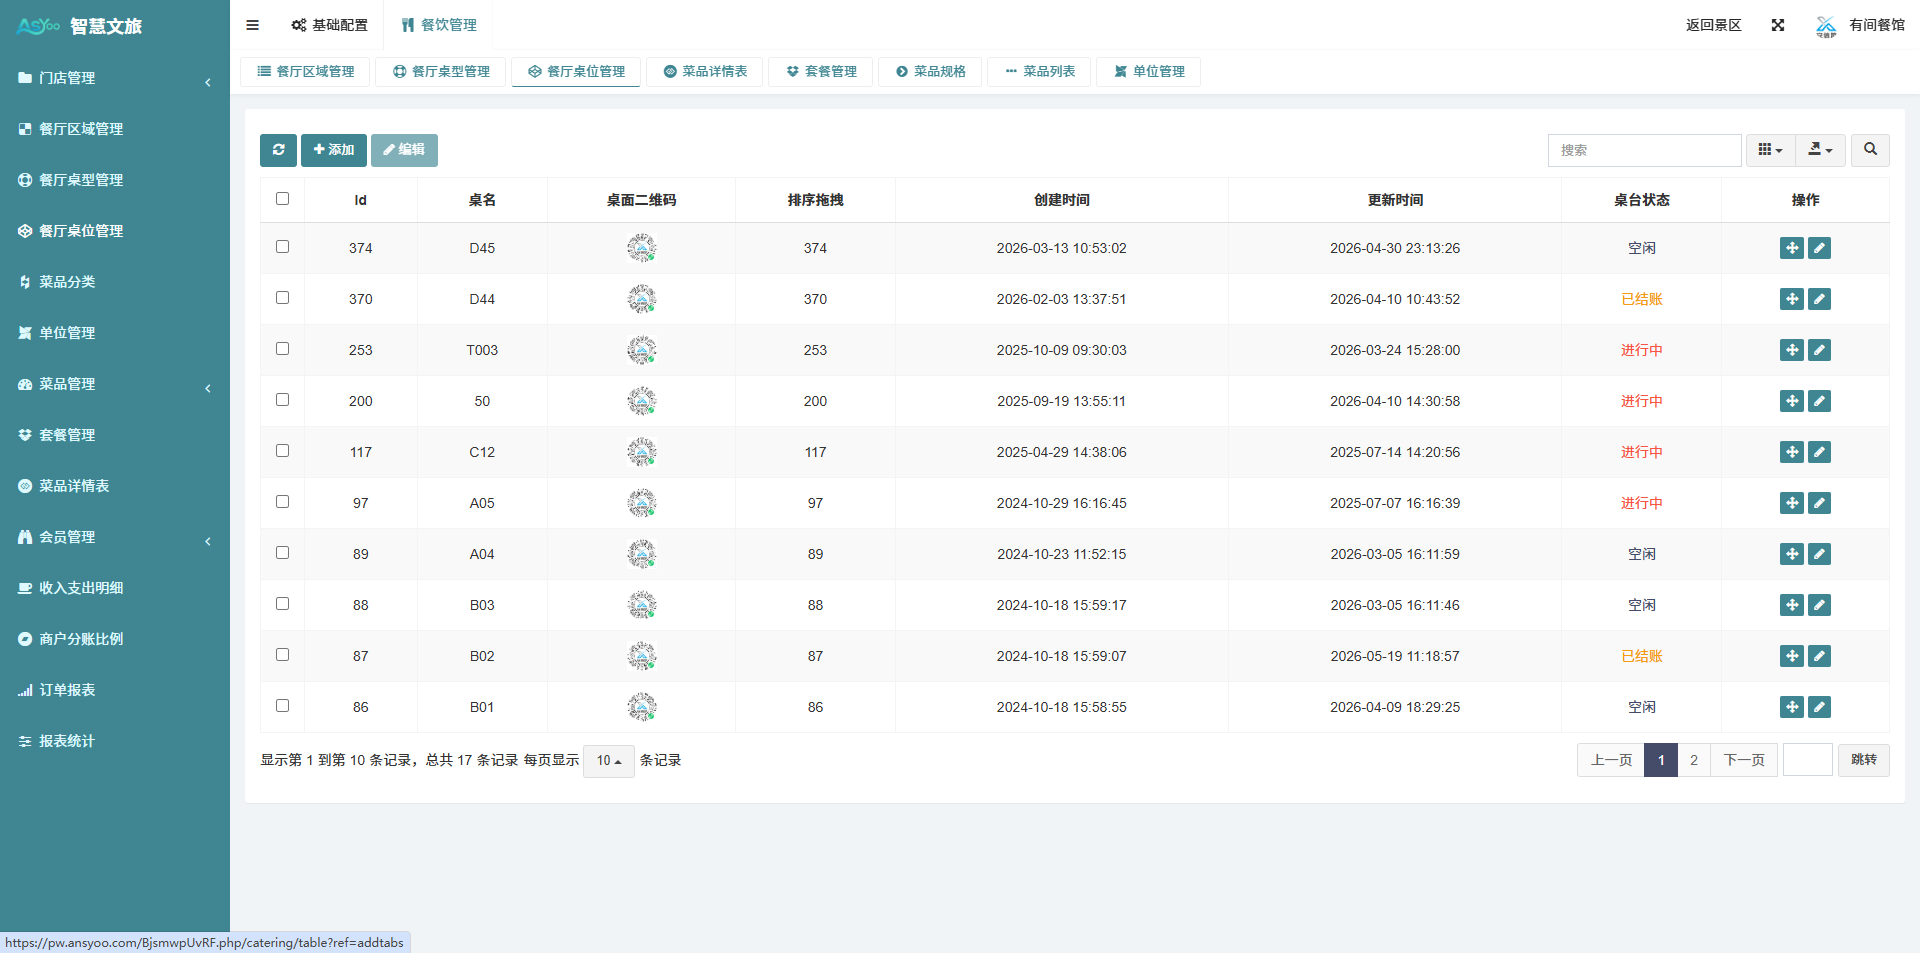Check the checkbox for row Id 374

click(282, 247)
